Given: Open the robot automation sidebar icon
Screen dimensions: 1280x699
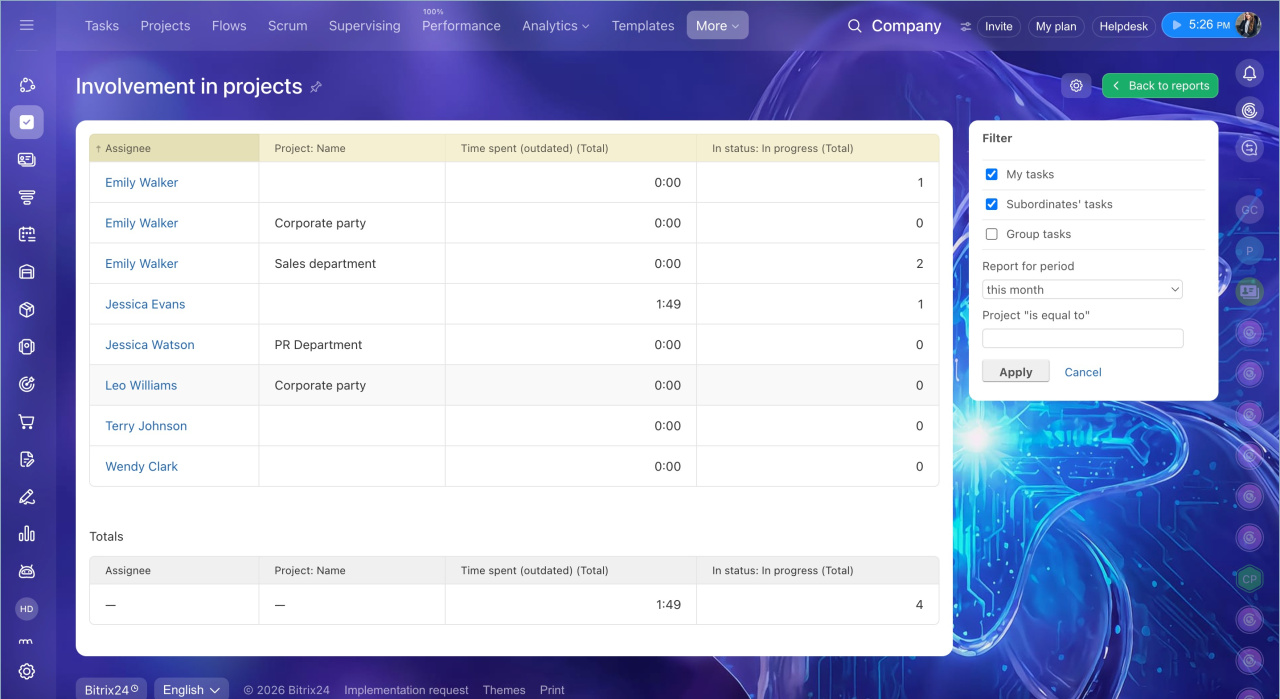Looking at the screenshot, I should [x=27, y=572].
